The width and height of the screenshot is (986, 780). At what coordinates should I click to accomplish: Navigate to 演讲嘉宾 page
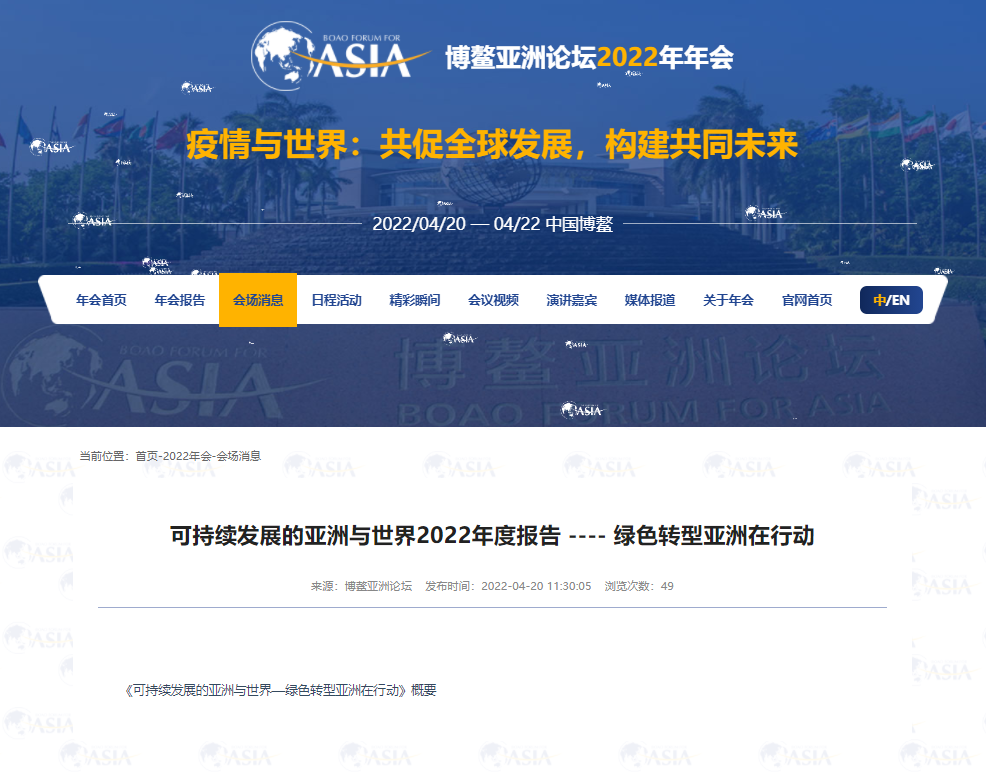(x=572, y=300)
